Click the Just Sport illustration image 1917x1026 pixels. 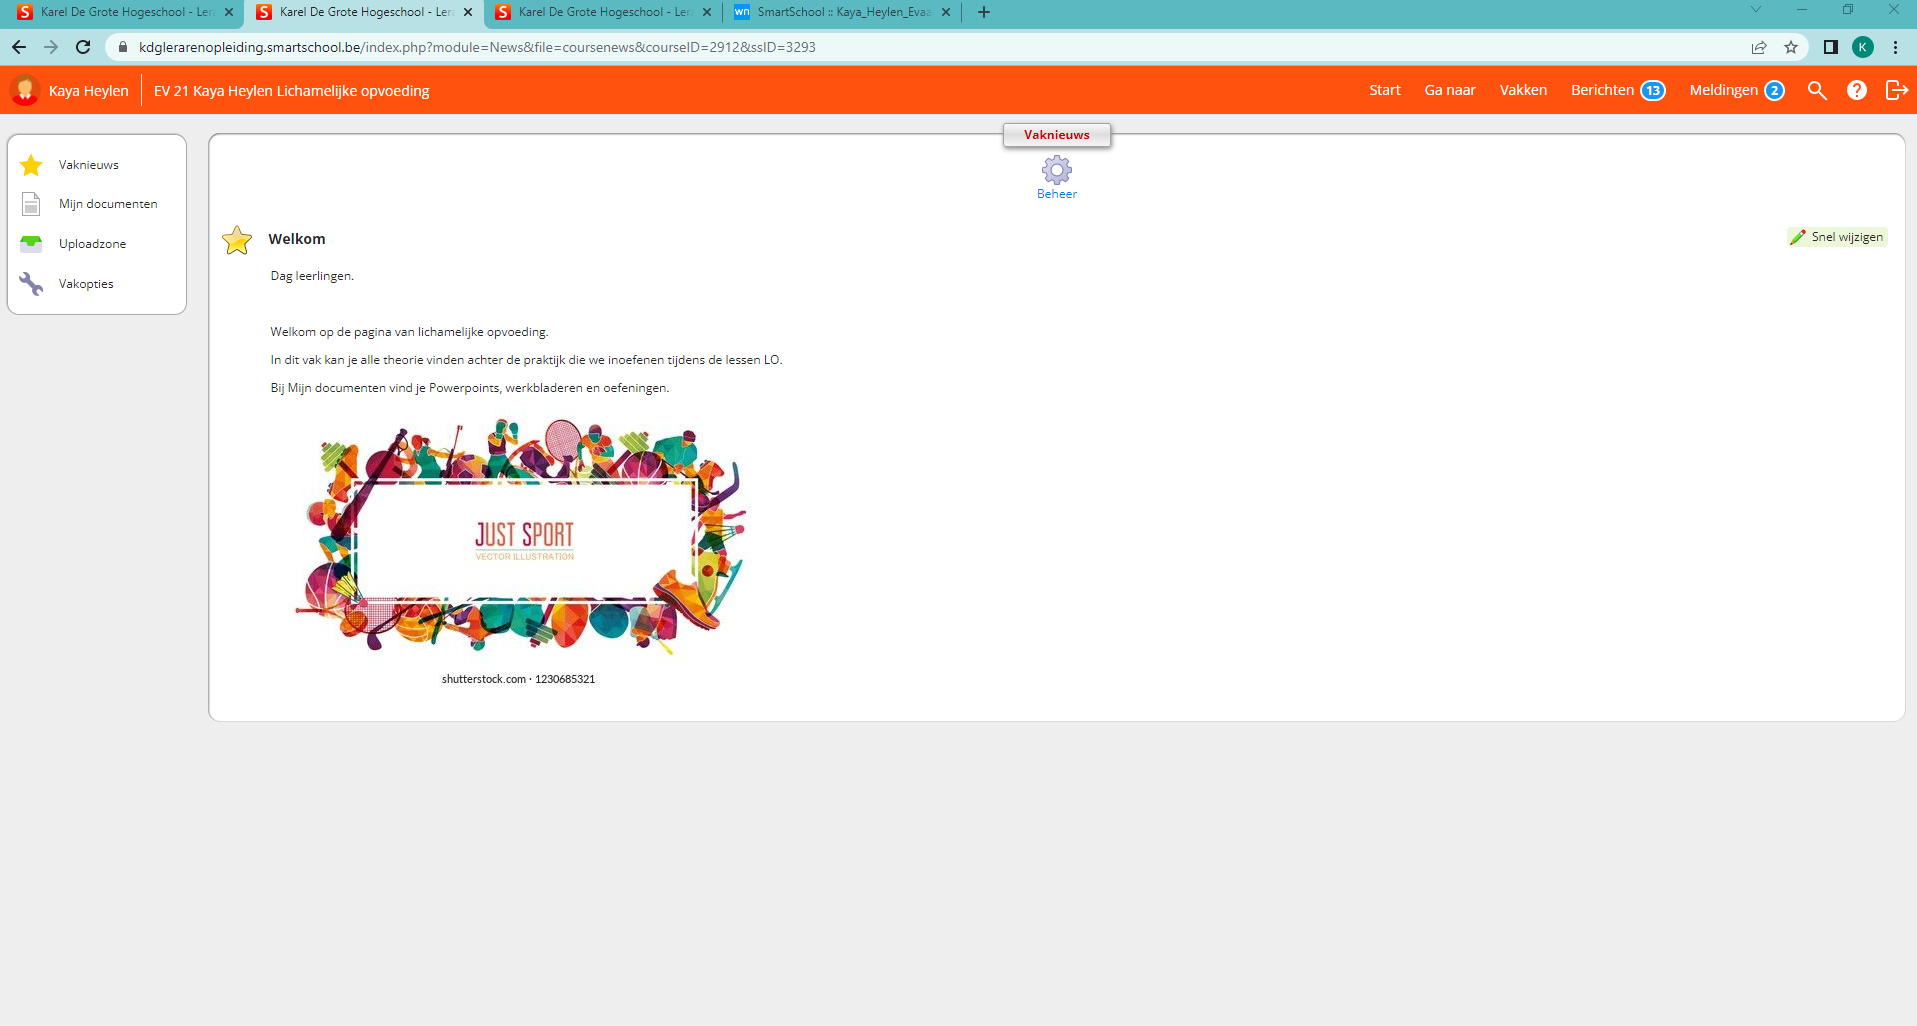tap(522, 540)
